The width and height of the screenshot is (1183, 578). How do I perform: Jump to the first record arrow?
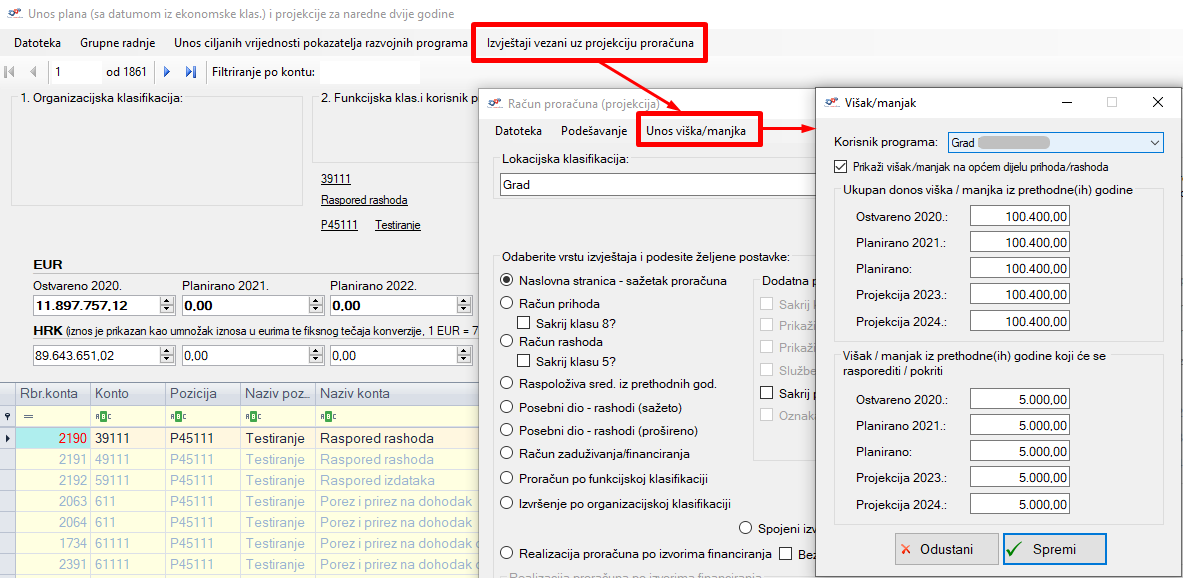[x=10, y=72]
